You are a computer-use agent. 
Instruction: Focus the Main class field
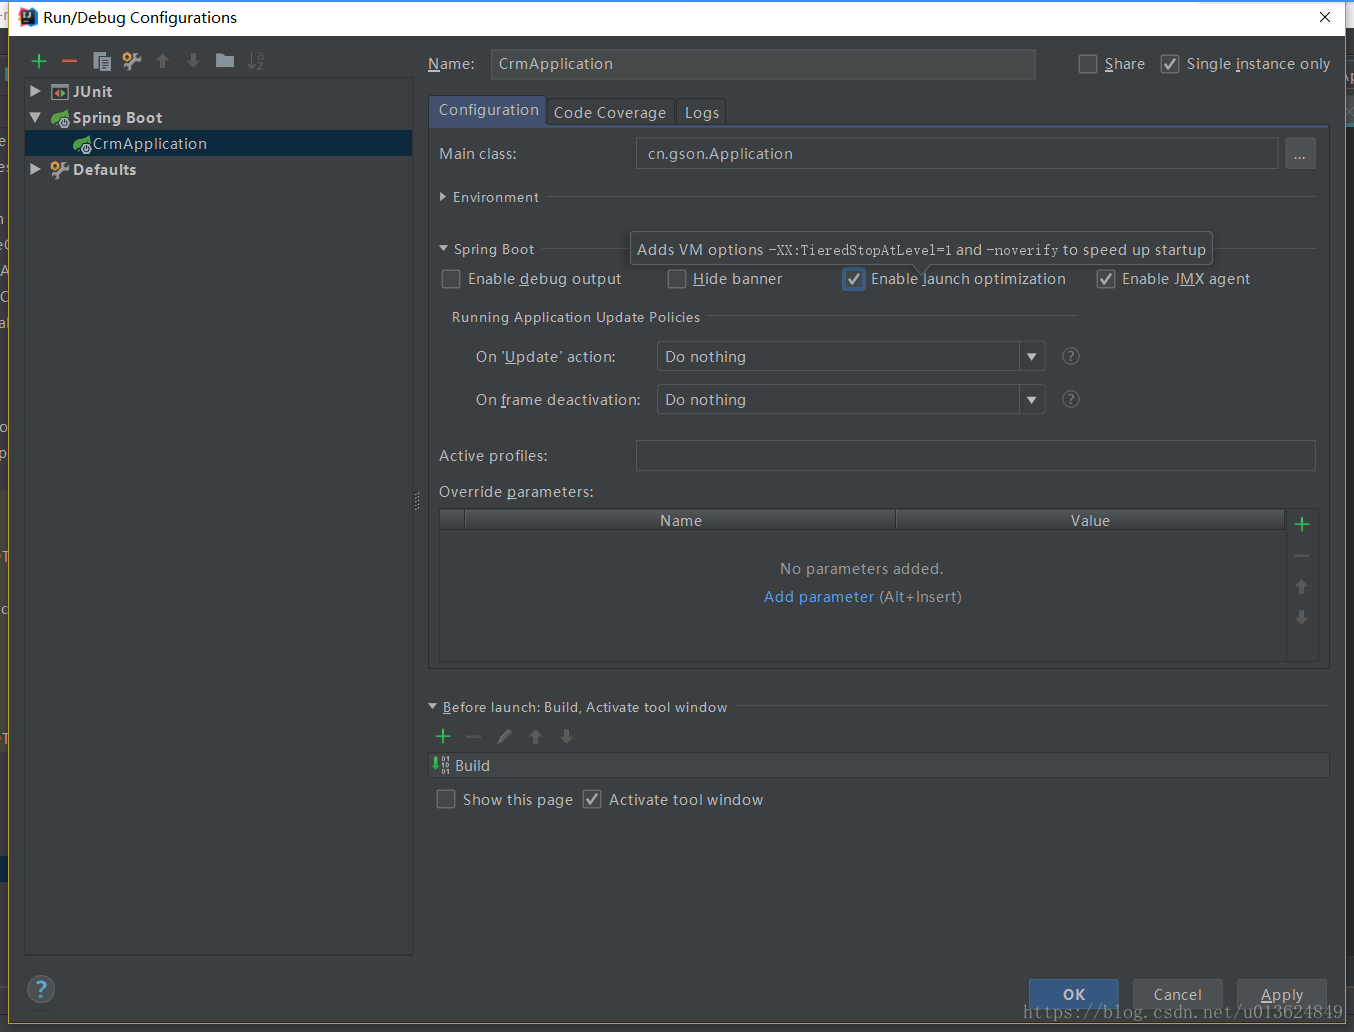(x=957, y=154)
